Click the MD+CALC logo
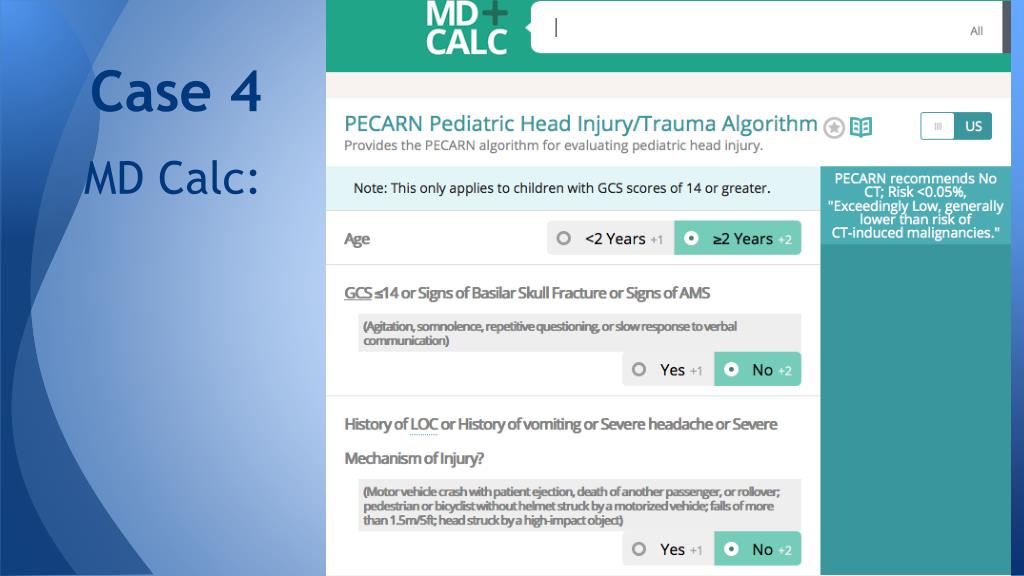 tap(467, 27)
